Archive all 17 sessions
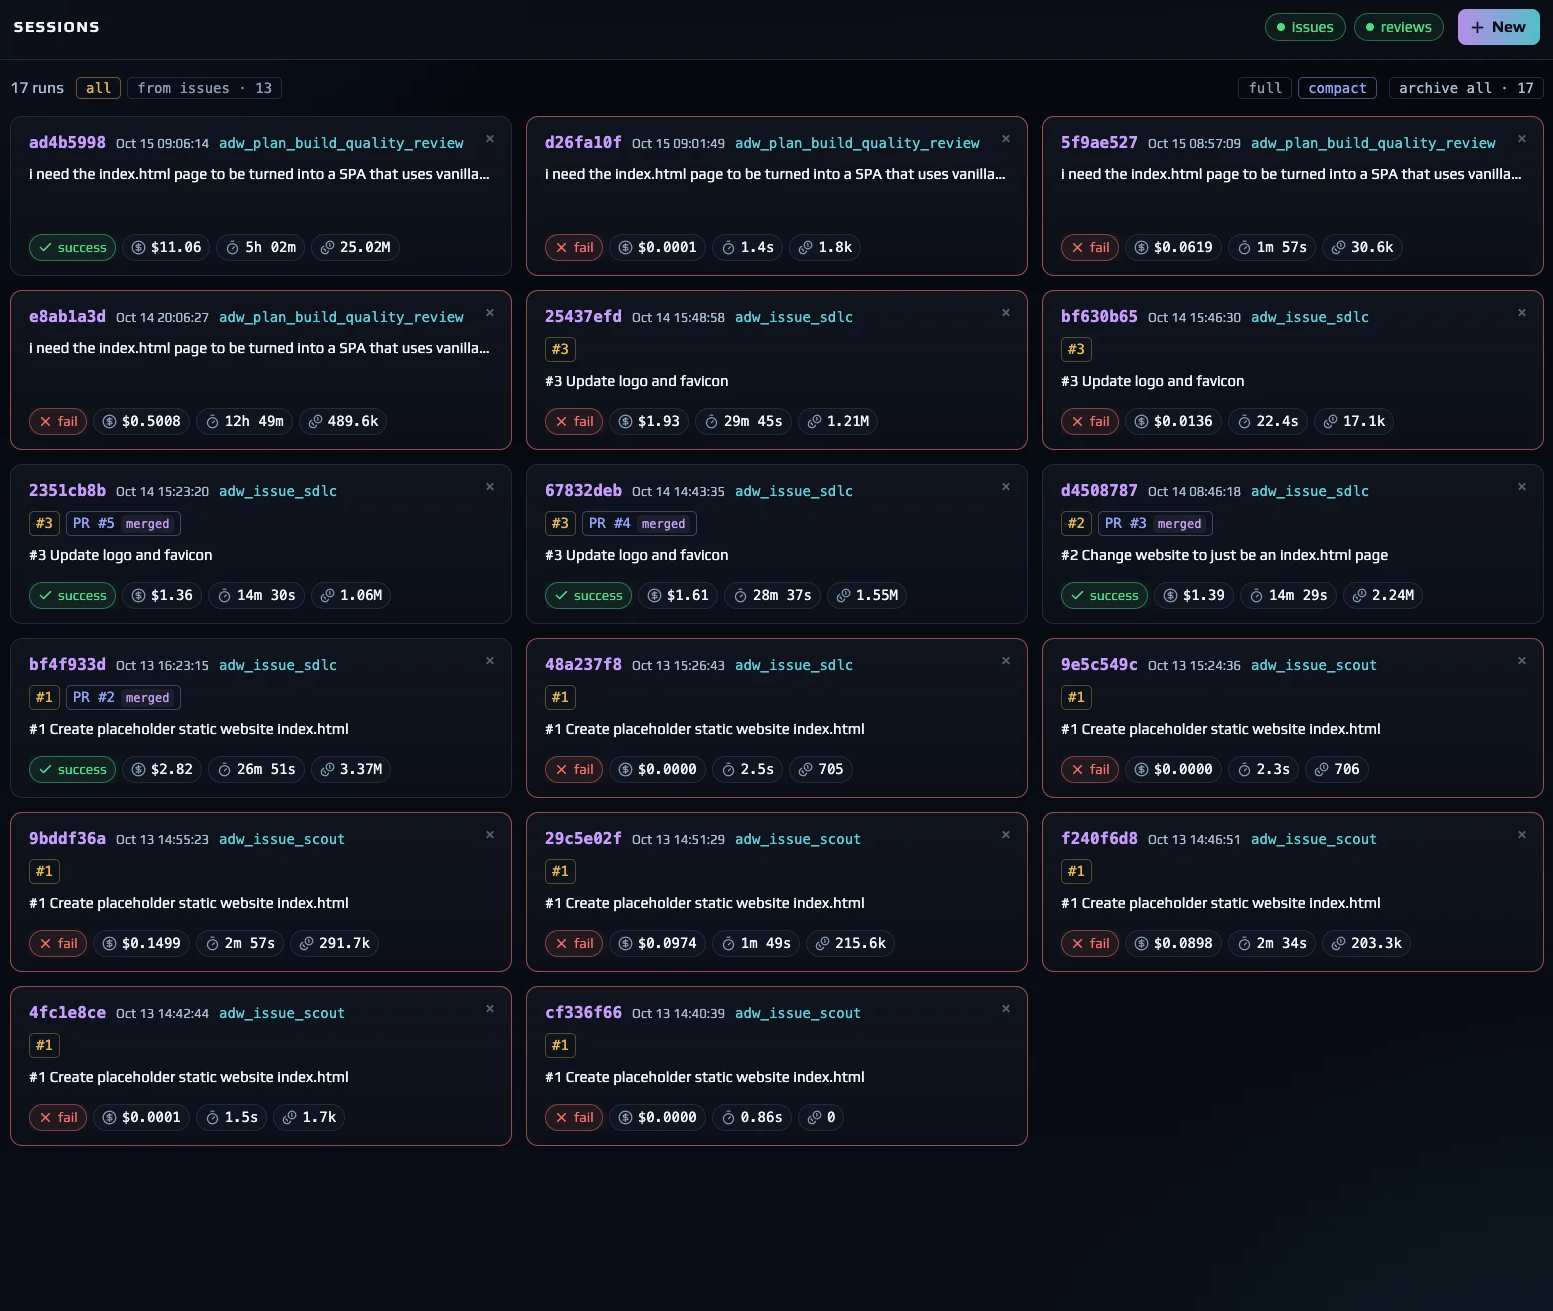The height and width of the screenshot is (1311, 1553). [1466, 88]
